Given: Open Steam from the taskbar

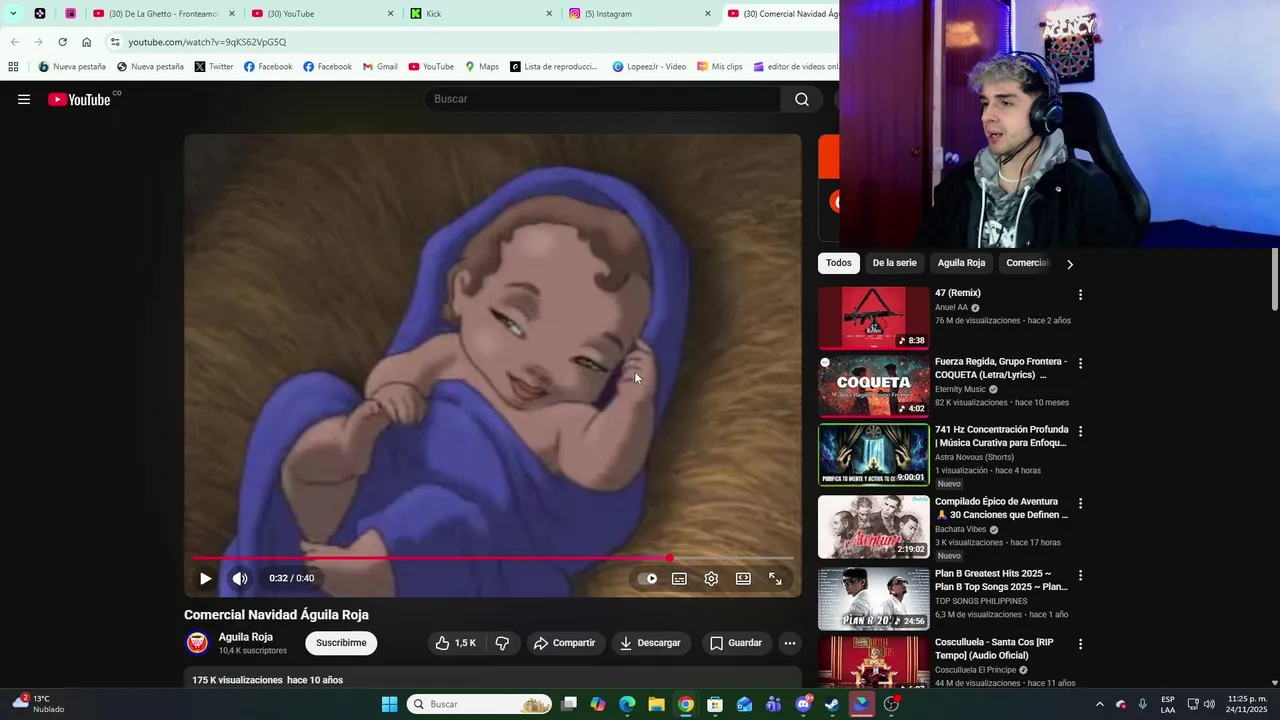Looking at the screenshot, I should click(832, 704).
